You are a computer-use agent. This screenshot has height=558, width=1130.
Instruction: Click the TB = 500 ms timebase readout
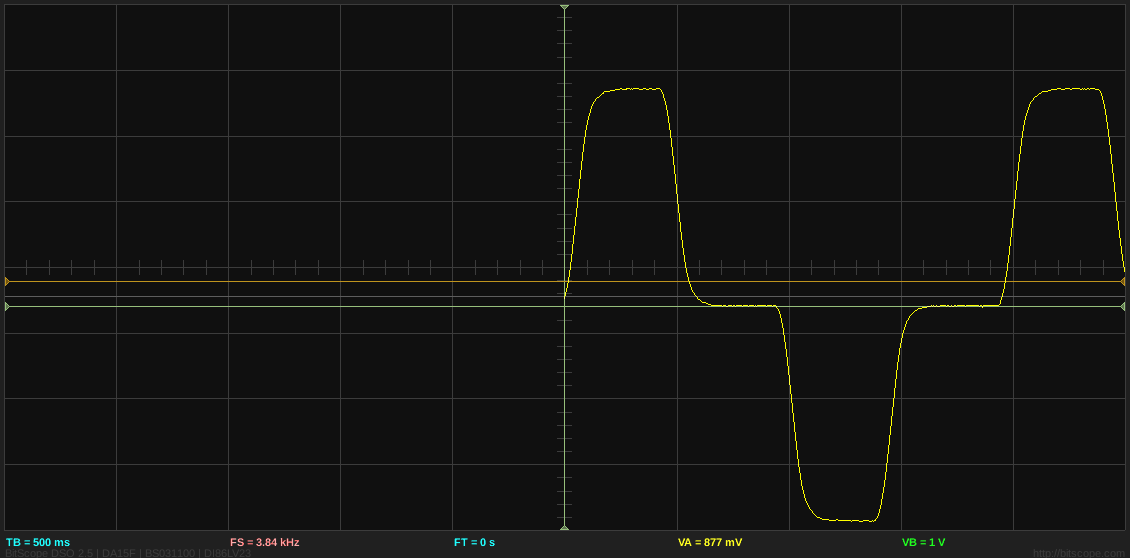(x=38, y=542)
